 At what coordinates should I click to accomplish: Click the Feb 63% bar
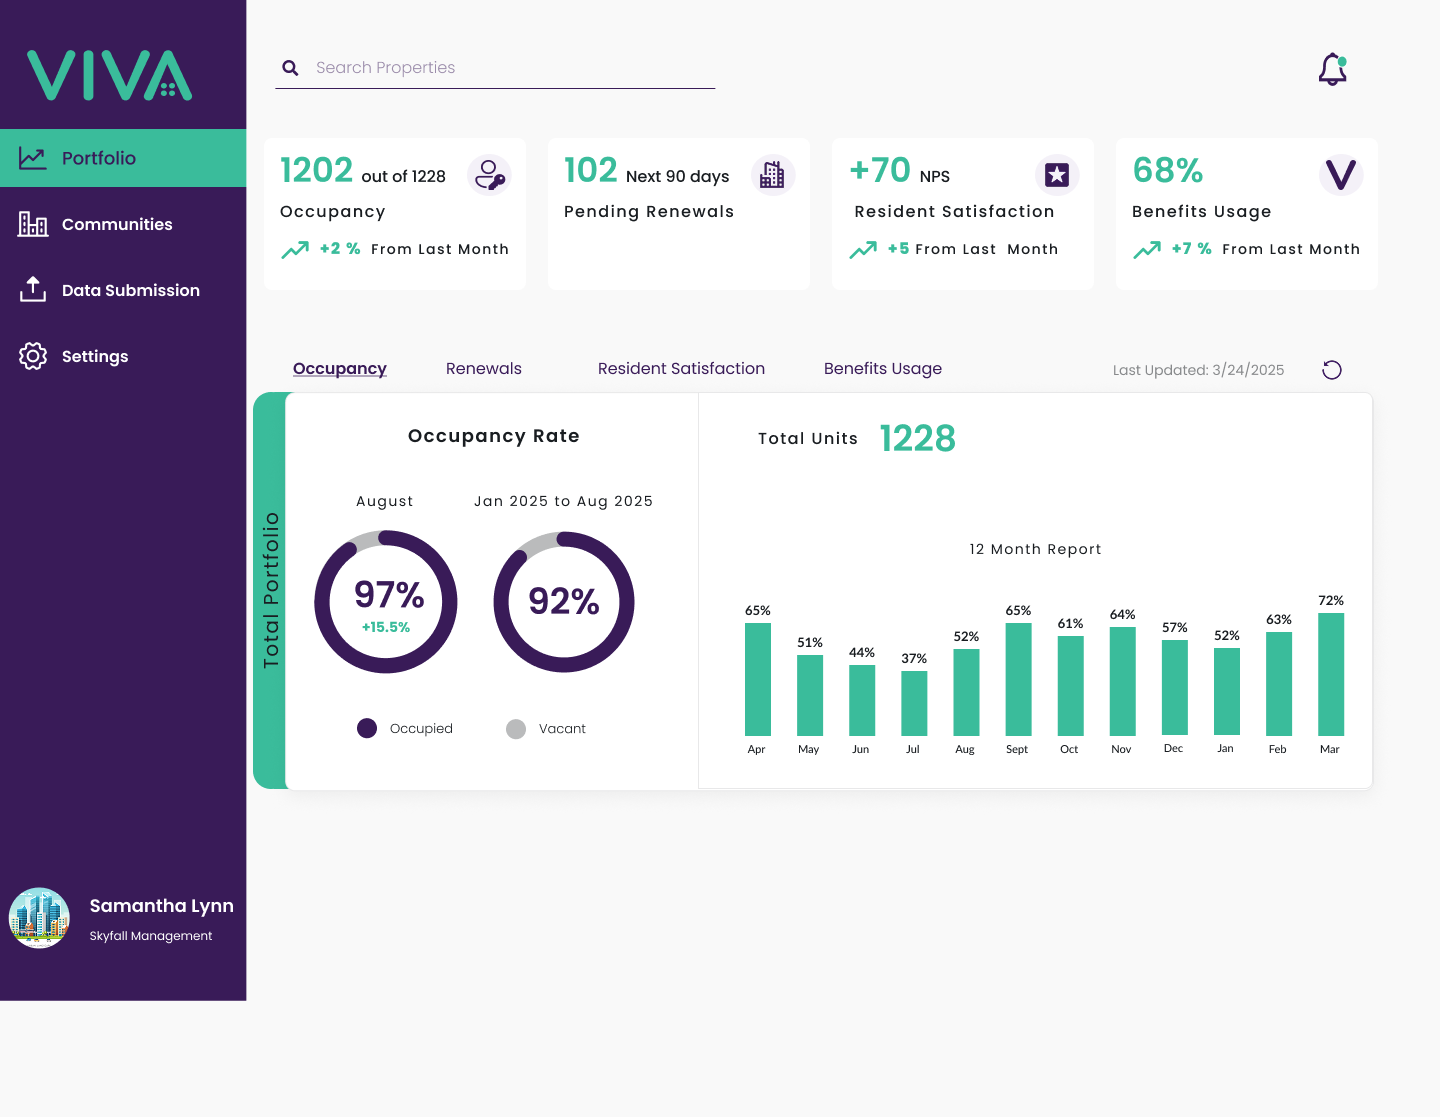pos(1279,684)
